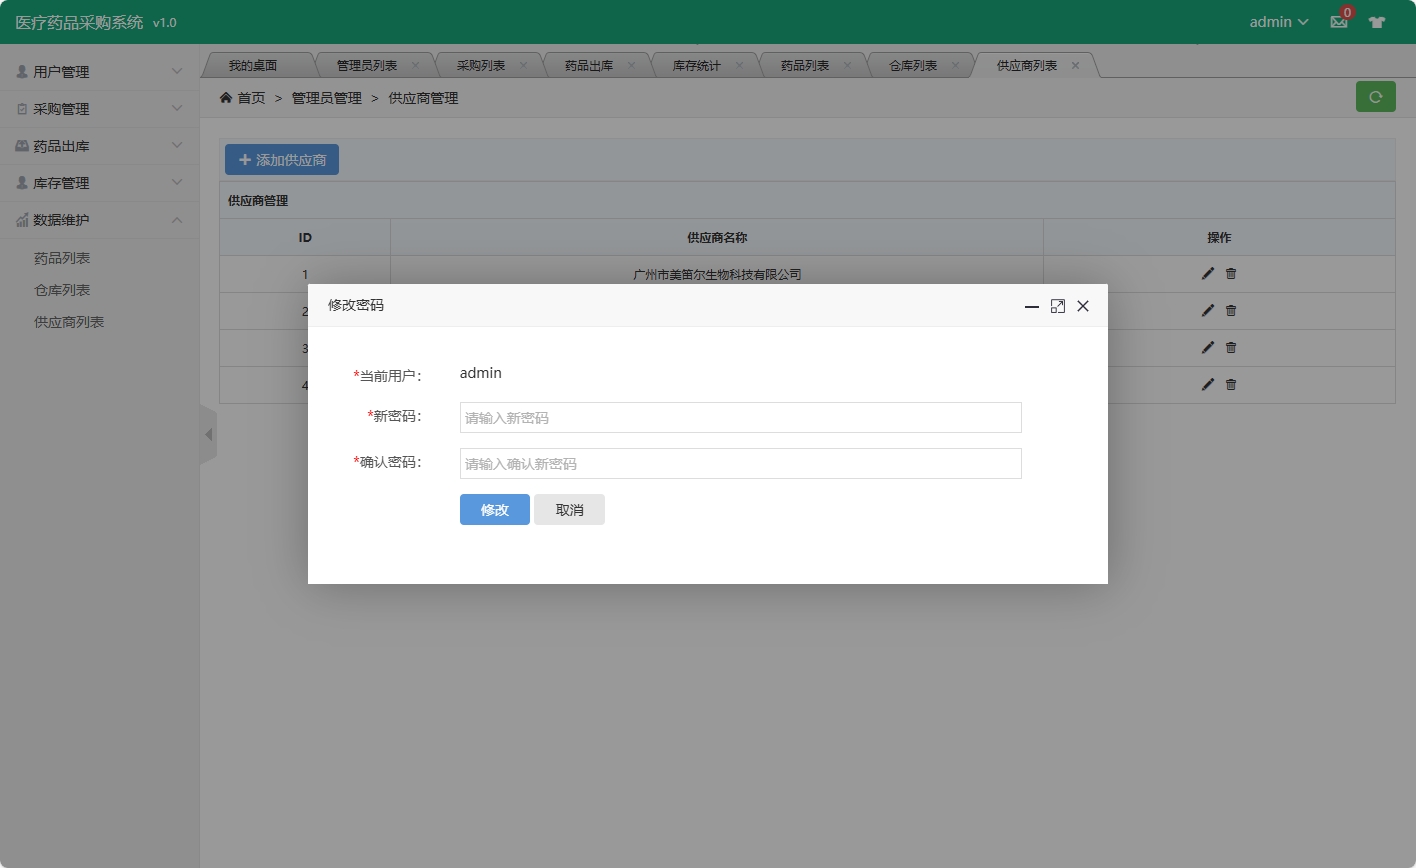Open the messages icon showing 0 notifications
The width and height of the screenshot is (1416, 868).
[x=1338, y=21]
